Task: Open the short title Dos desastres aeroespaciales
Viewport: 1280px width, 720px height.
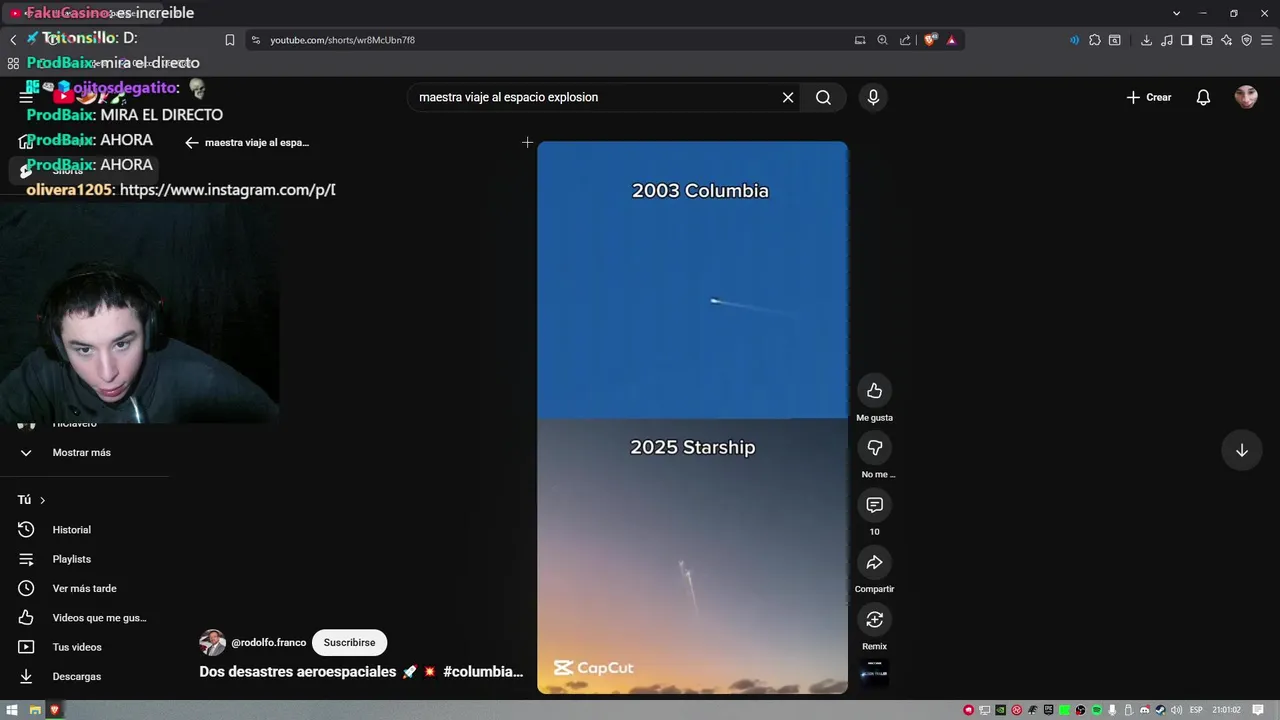Action: pyautogui.click(x=361, y=672)
